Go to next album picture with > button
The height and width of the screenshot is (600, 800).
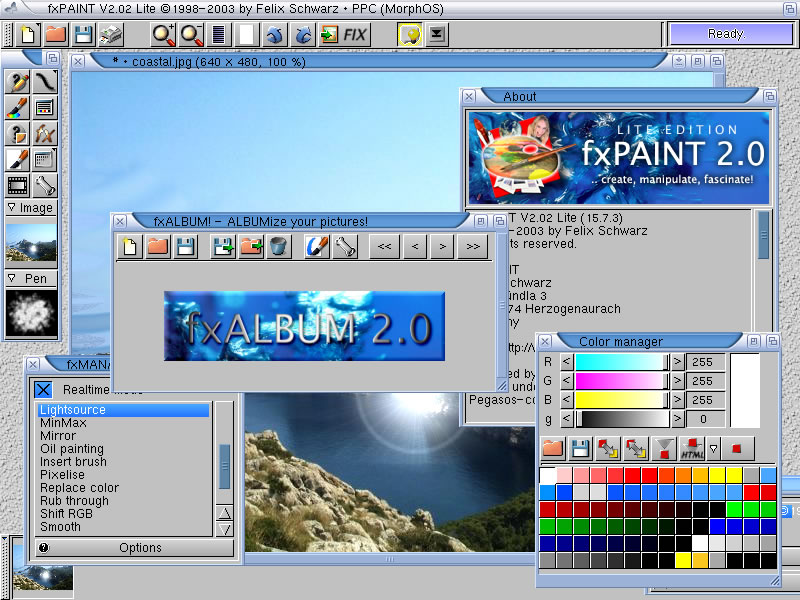click(x=442, y=247)
